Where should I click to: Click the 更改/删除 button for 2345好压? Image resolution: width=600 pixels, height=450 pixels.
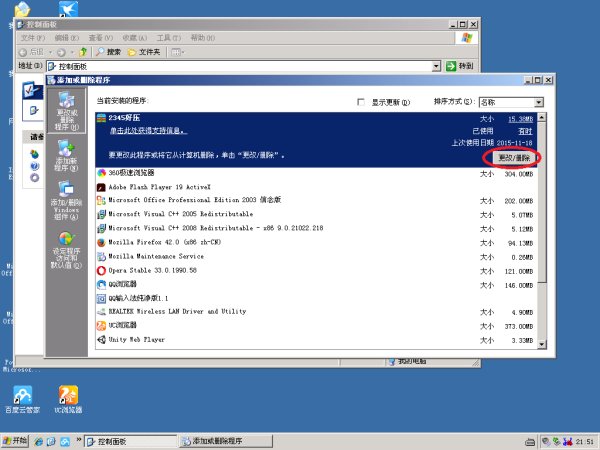(513, 157)
